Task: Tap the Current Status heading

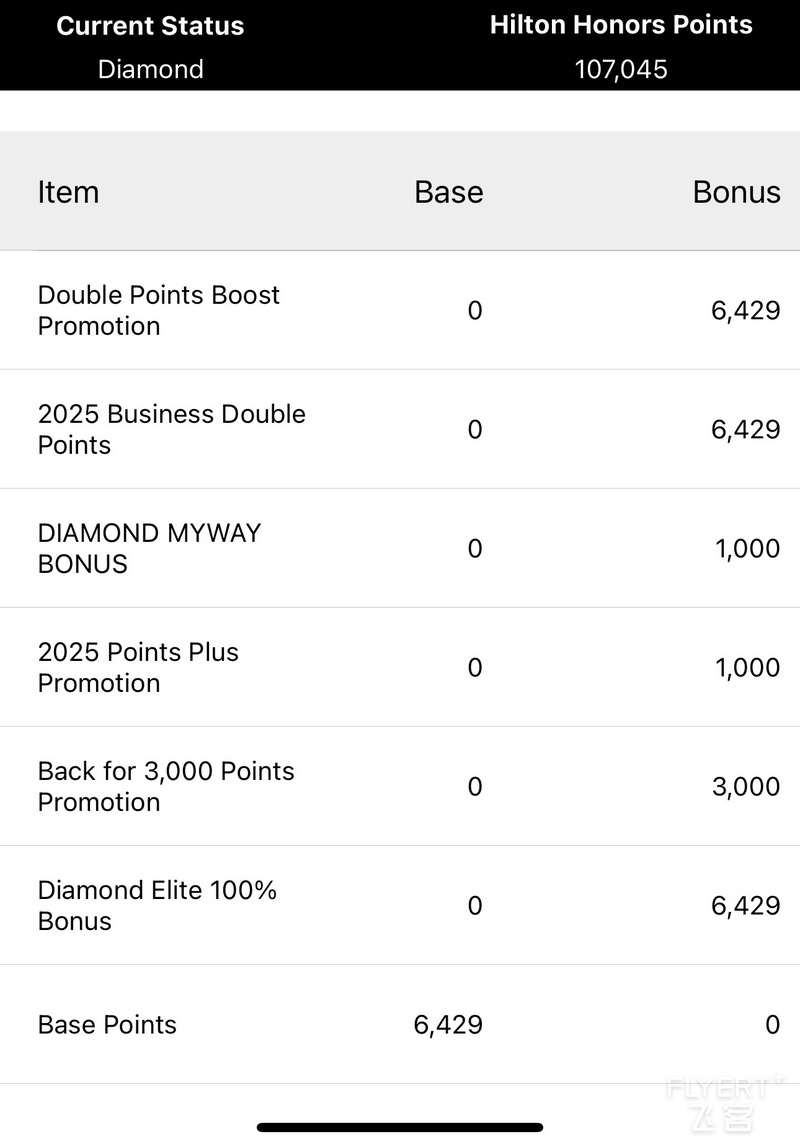Action: coord(151,26)
